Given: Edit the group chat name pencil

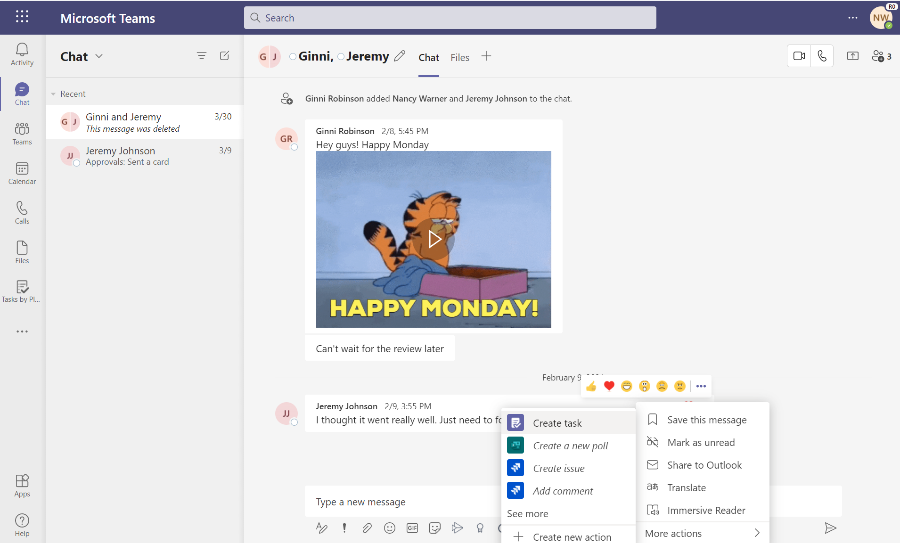Looking at the screenshot, I should tap(400, 56).
